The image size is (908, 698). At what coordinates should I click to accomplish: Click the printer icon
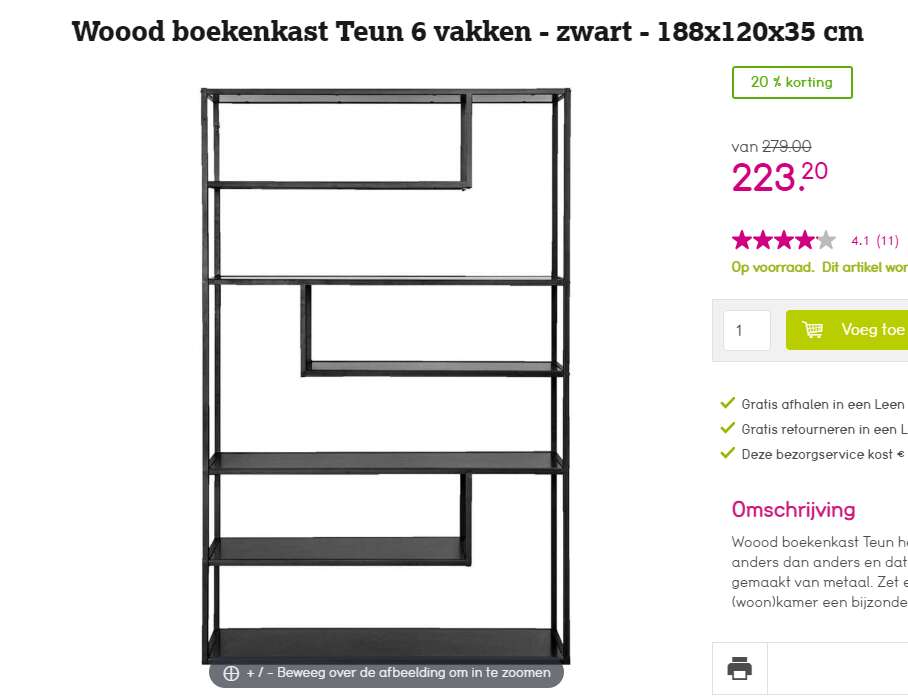click(x=739, y=668)
